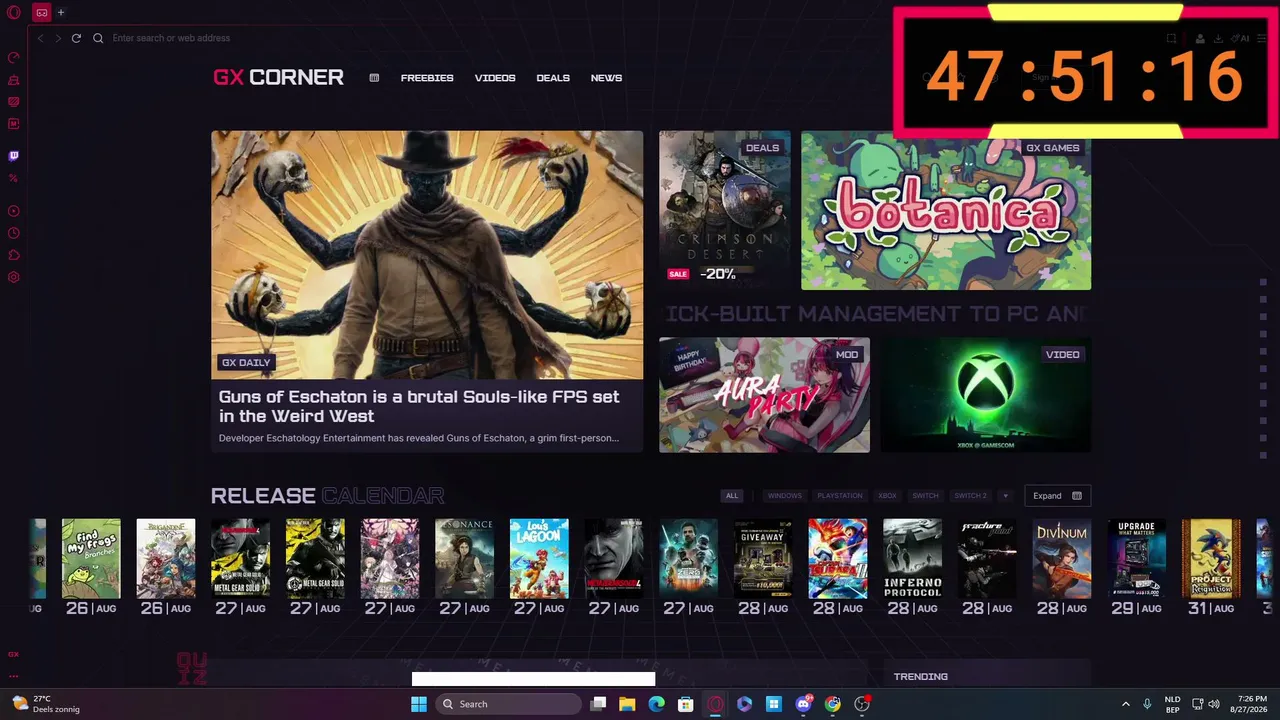This screenshot has width=1280, height=720.
Task: Open Task View on the taskbar
Action: [x=598, y=704]
